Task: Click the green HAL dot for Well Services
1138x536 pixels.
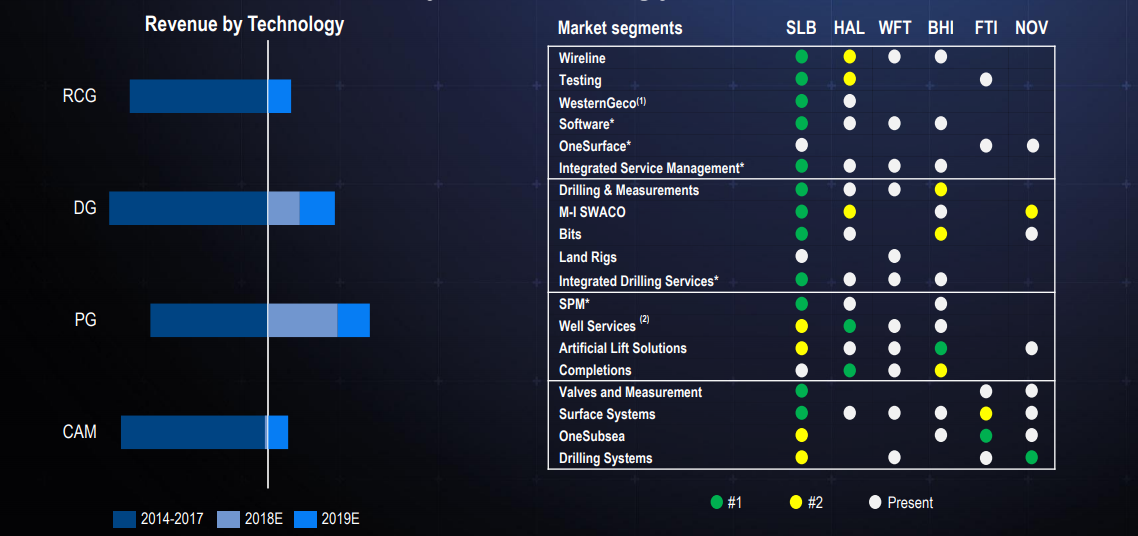Action: point(850,326)
